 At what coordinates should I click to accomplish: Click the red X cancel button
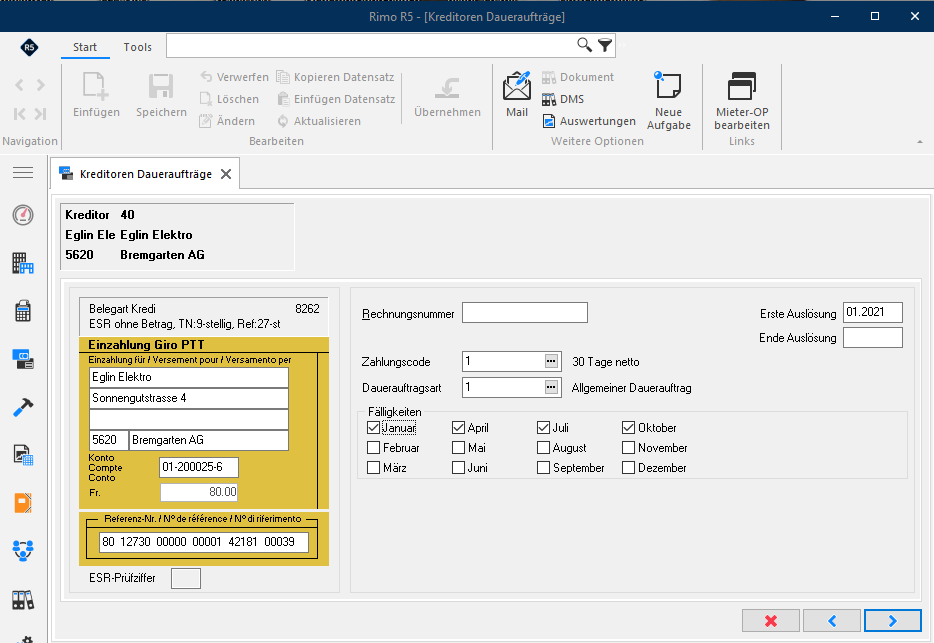[x=771, y=621]
